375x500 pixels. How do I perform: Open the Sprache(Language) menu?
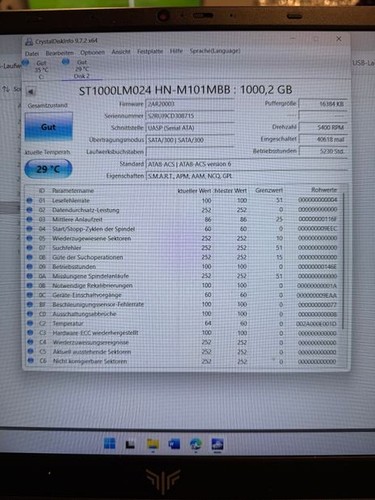point(215,51)
